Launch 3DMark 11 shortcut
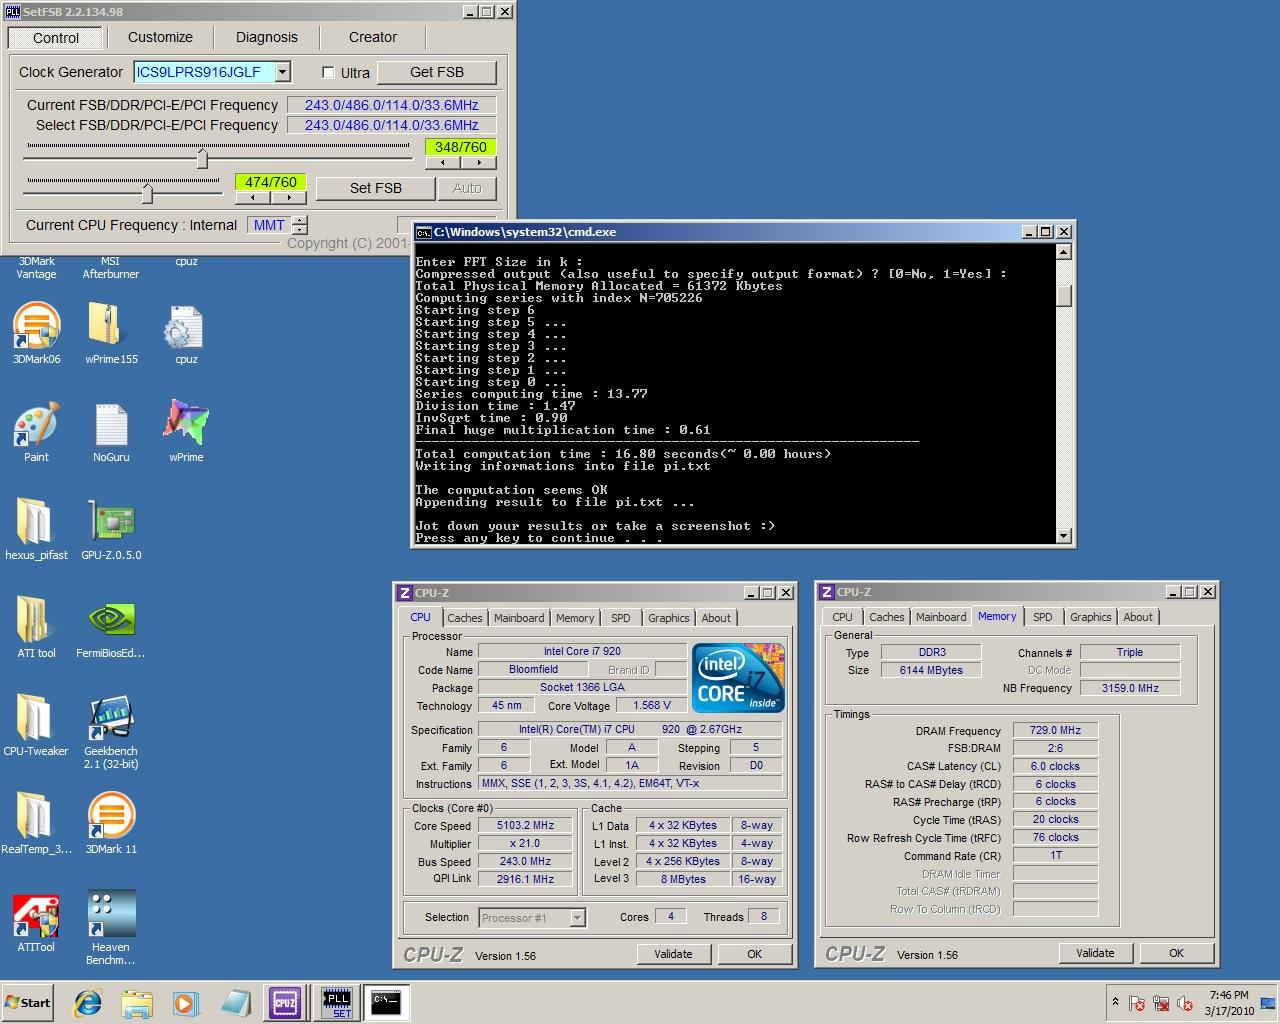This screenshot has height=1024, width=1280. click(111, 824)
